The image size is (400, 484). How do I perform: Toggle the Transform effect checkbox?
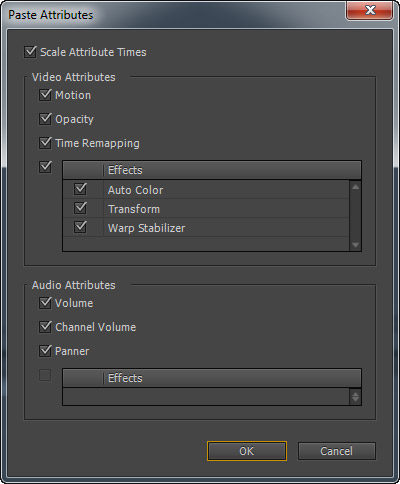click(x=80, y=208)
